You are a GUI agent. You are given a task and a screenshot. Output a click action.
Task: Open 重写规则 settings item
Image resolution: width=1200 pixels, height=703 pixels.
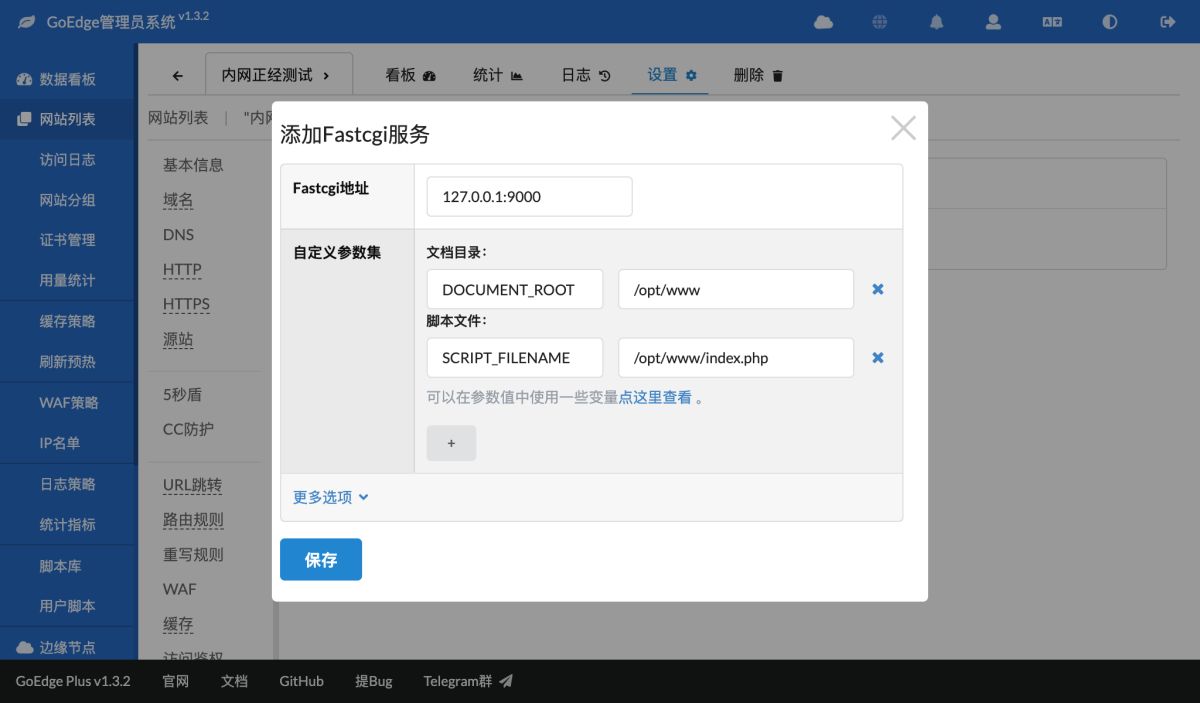pos(193,555)
